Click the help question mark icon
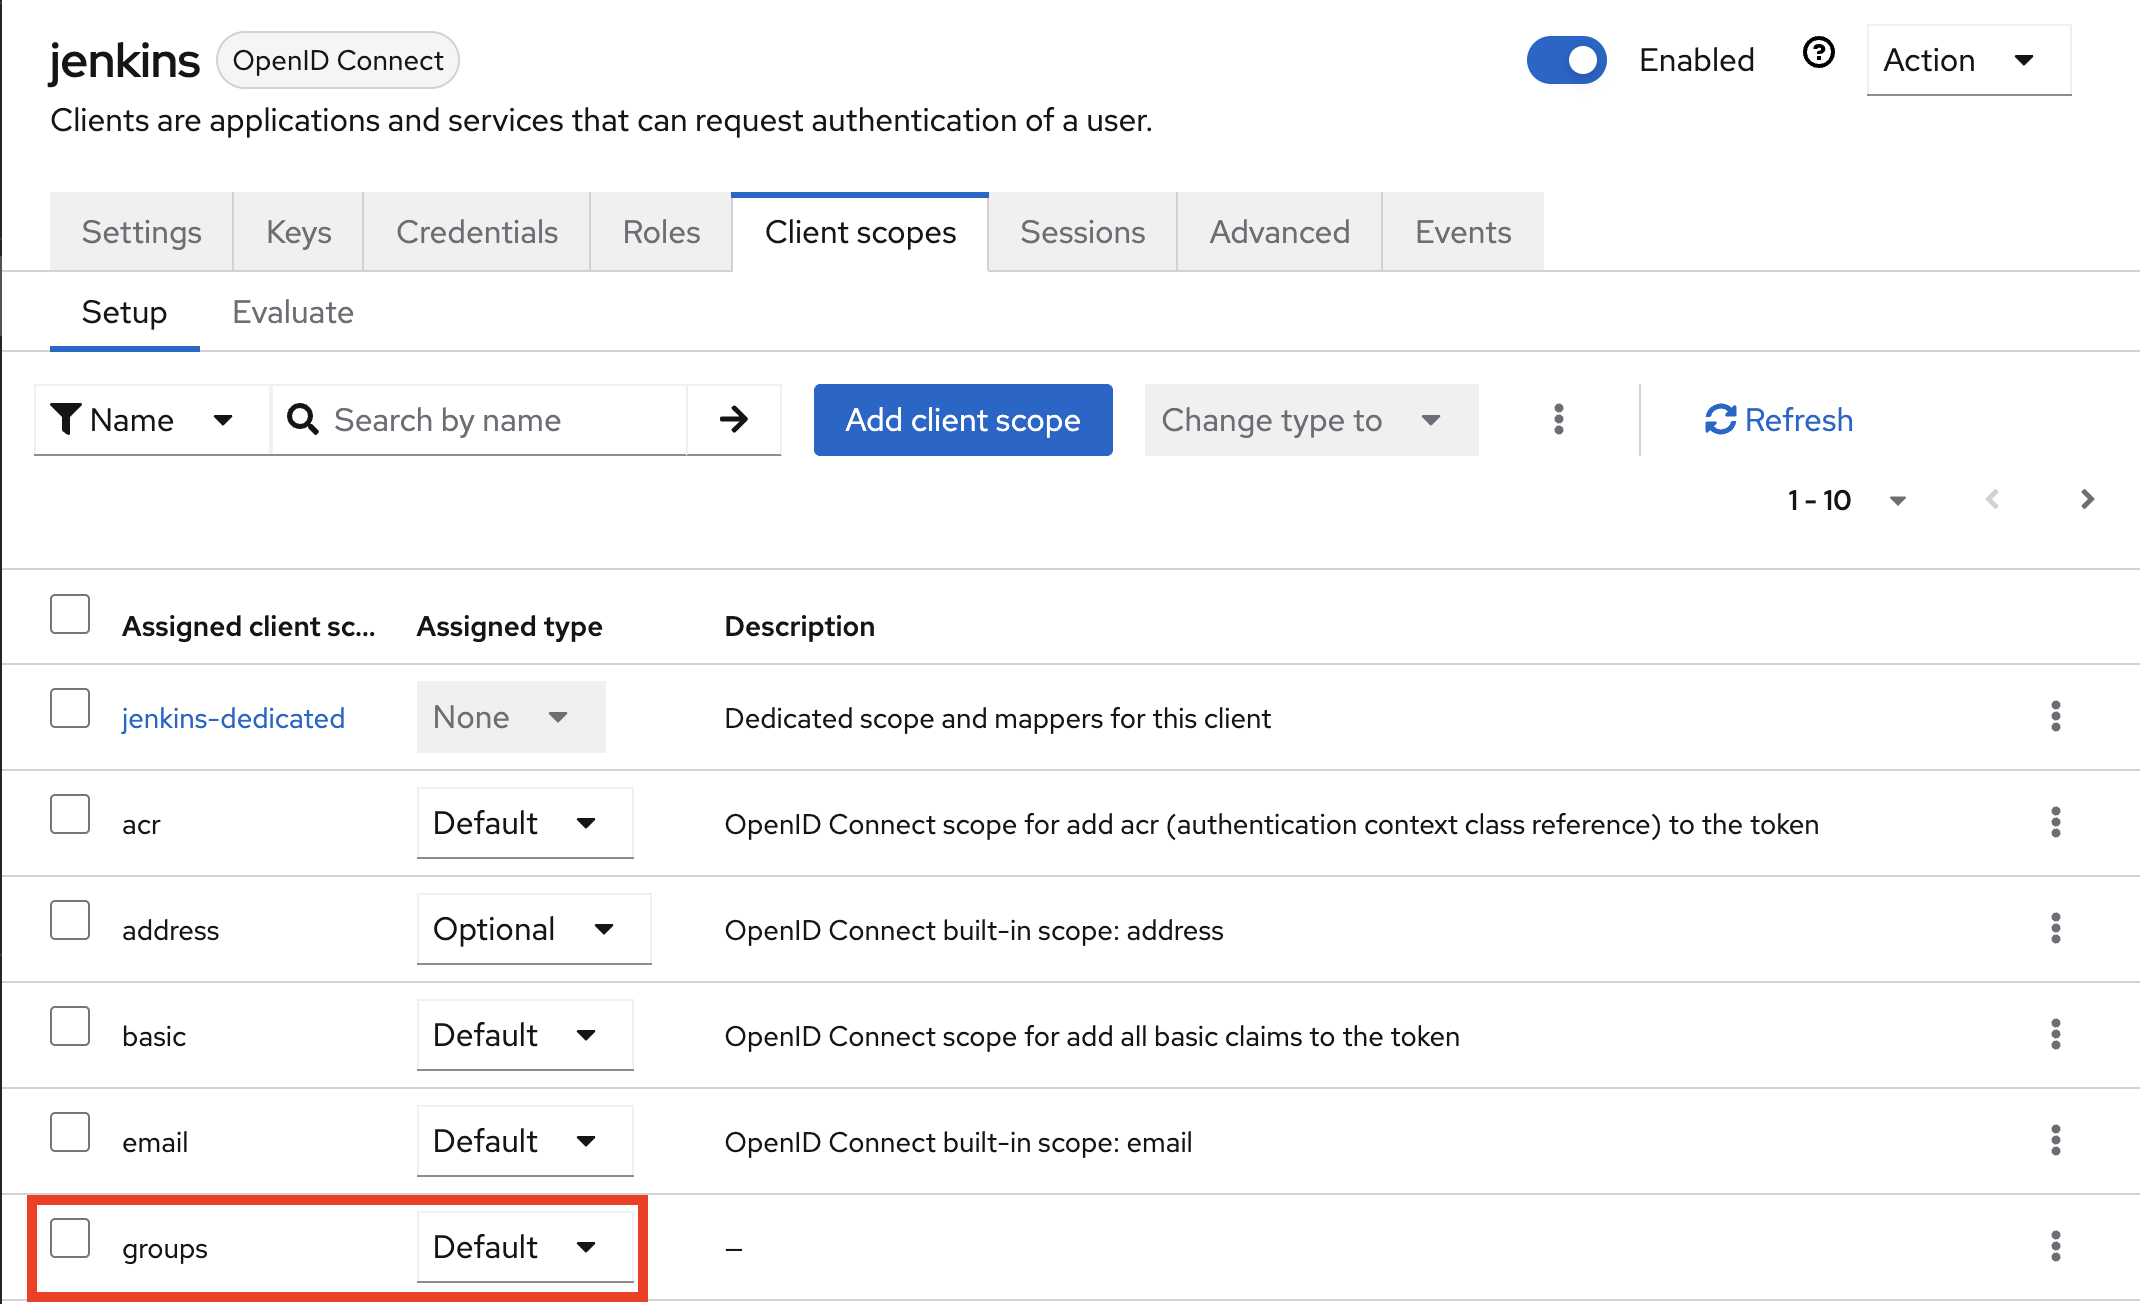2140x1304 pixels. [1818, 53]
